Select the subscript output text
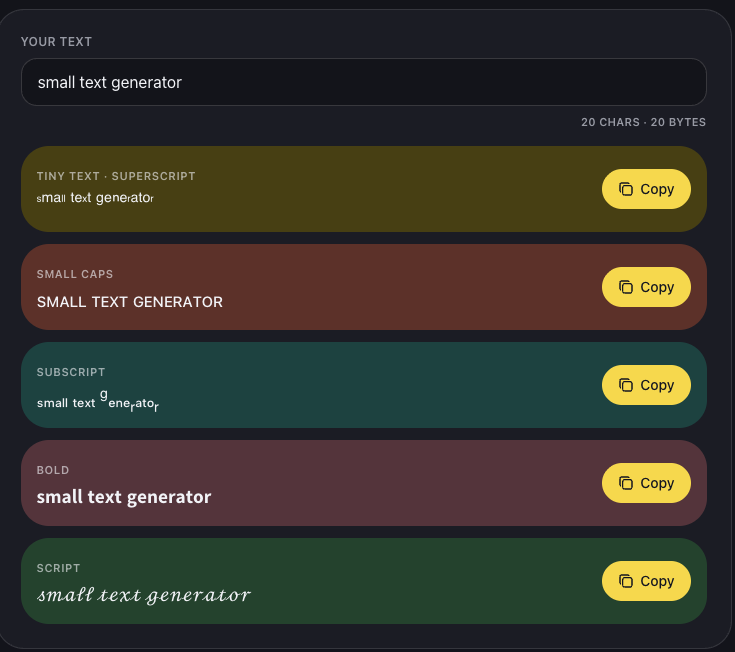The width and height of the screenshot is (735, 652). pos(98,401)
